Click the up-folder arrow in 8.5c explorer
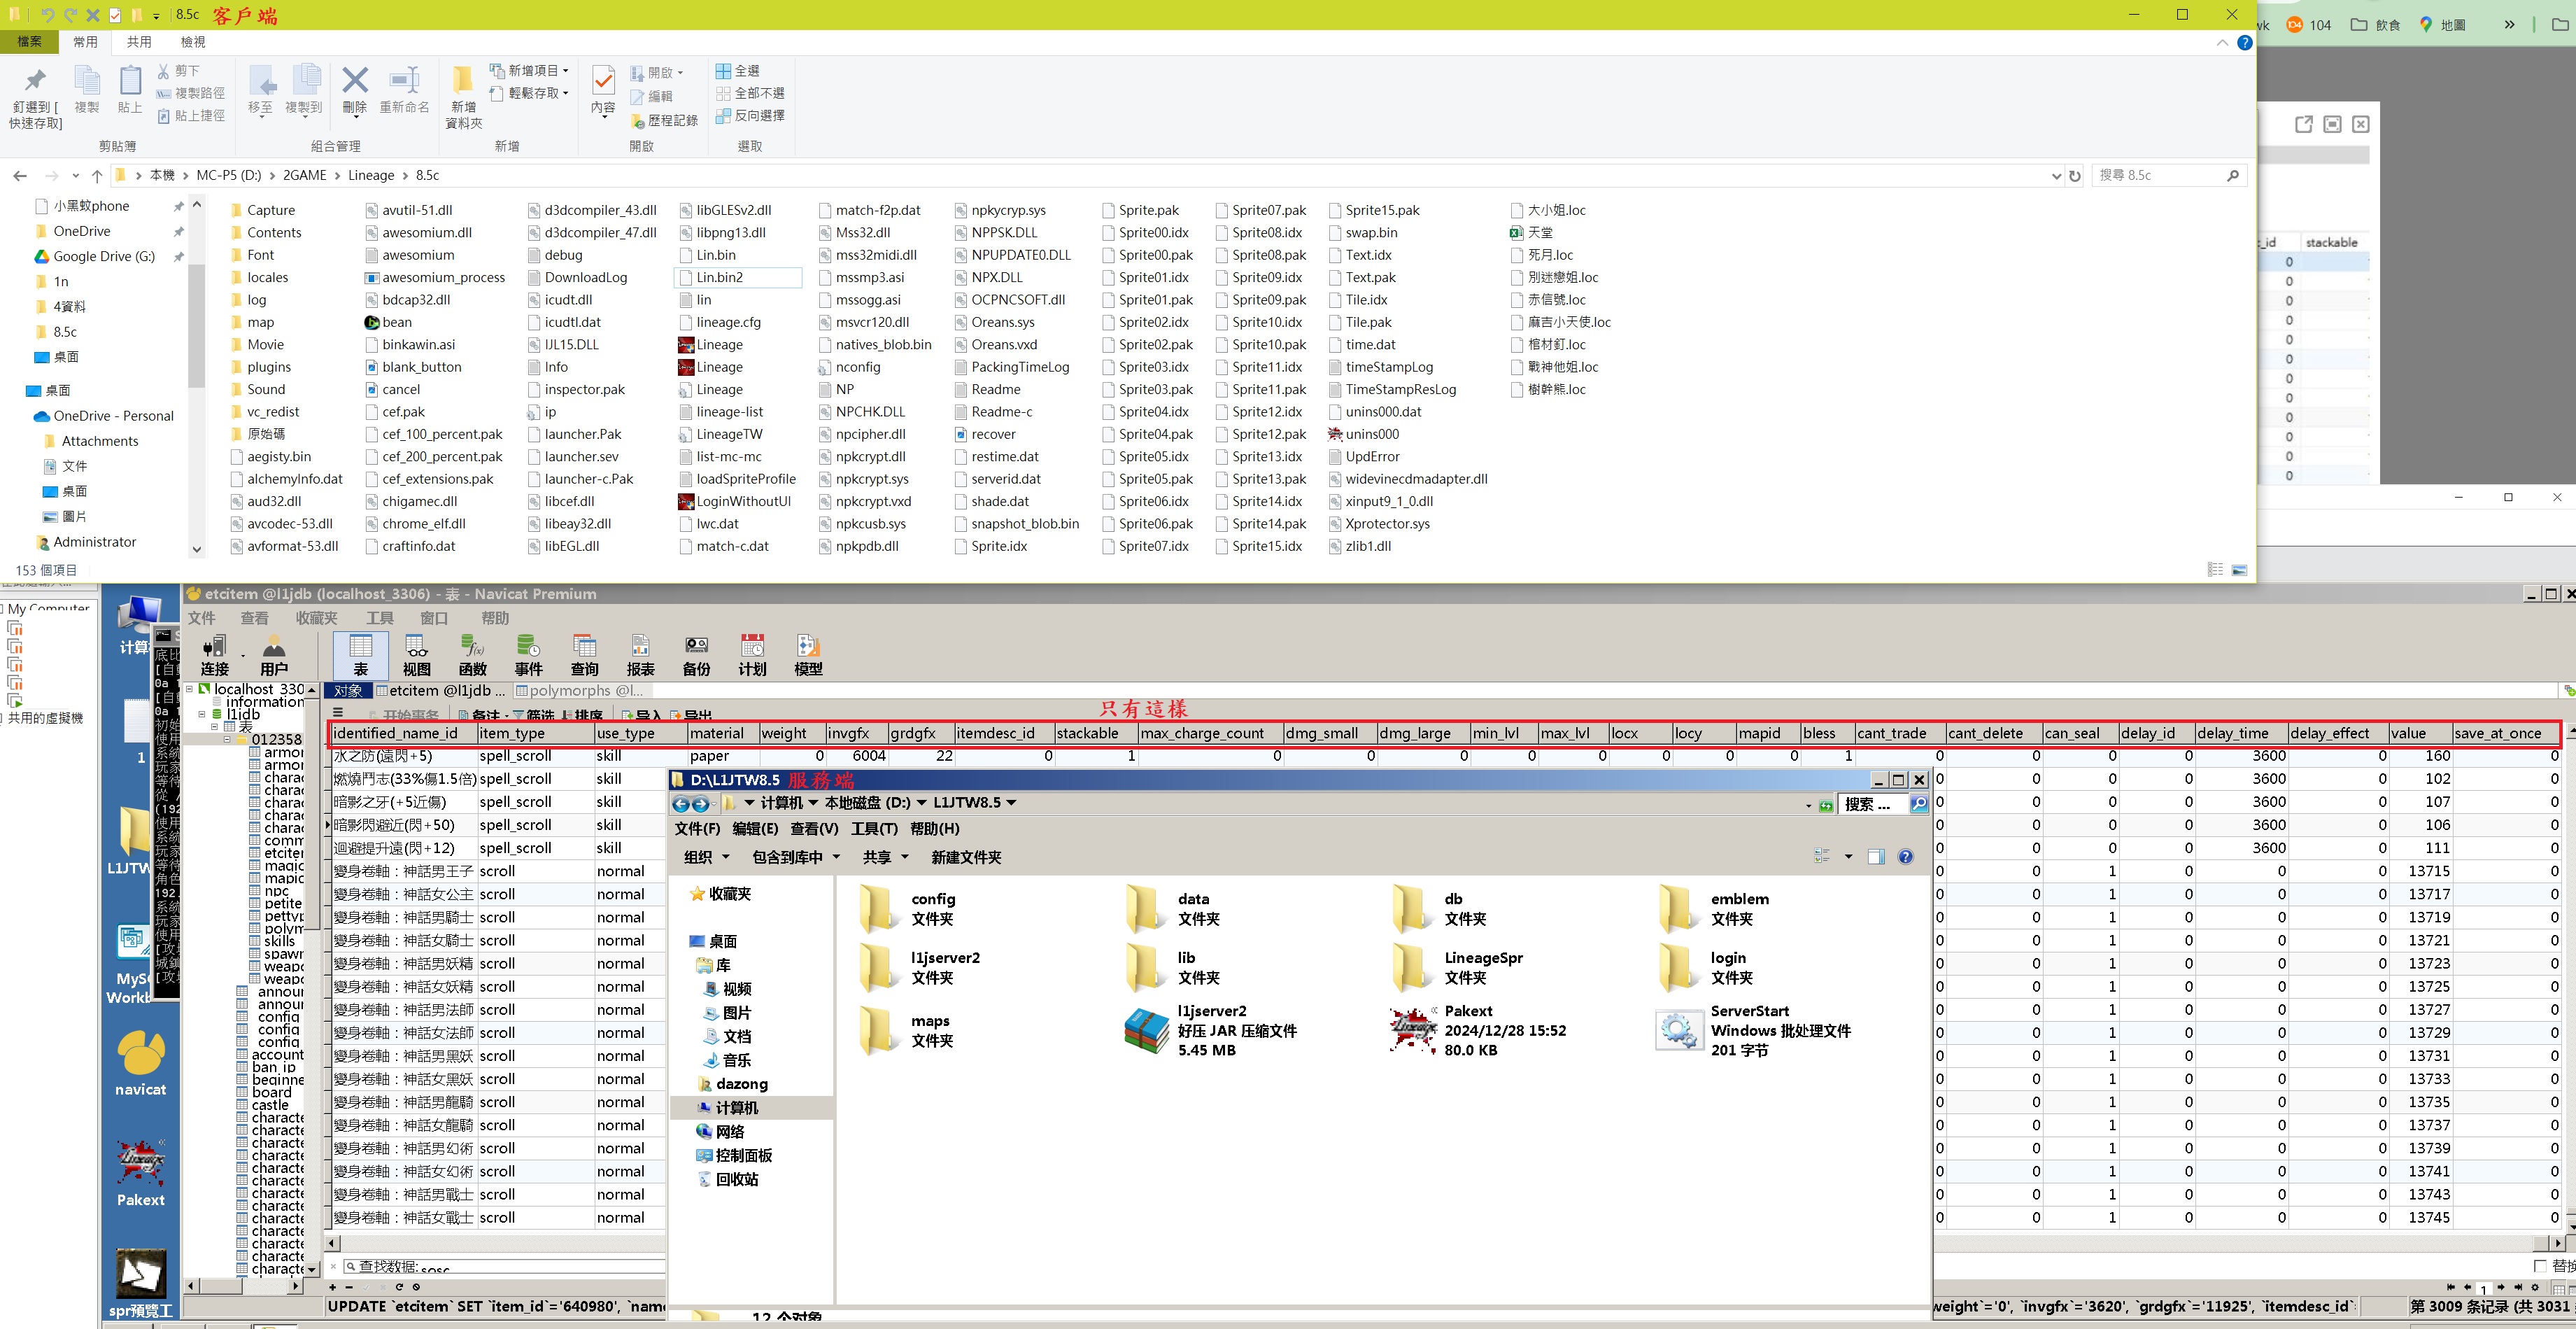This screenshot has height=1329, width=2576. (x=97, y=175)
